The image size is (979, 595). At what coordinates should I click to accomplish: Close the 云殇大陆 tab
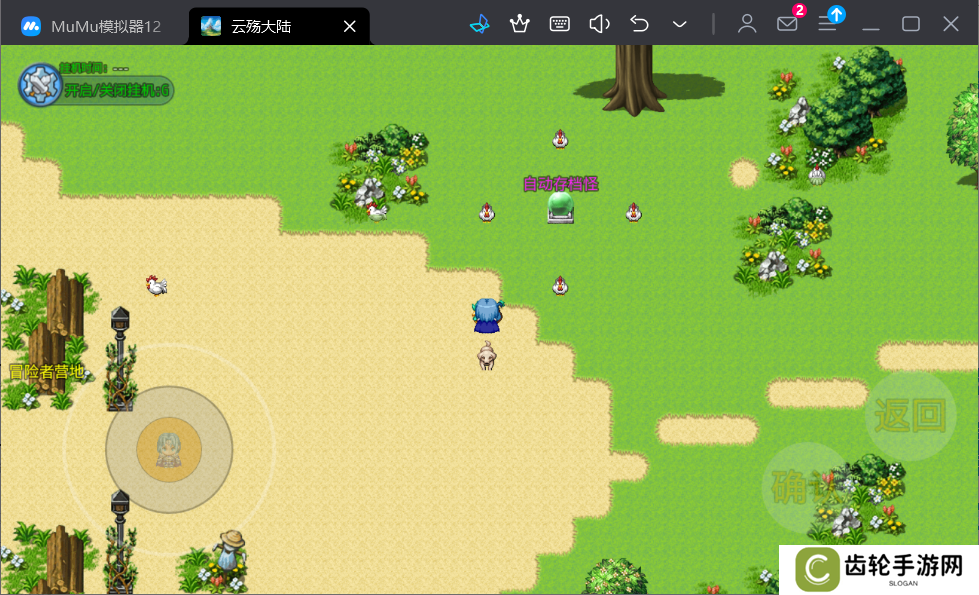[x=350, y=26]
